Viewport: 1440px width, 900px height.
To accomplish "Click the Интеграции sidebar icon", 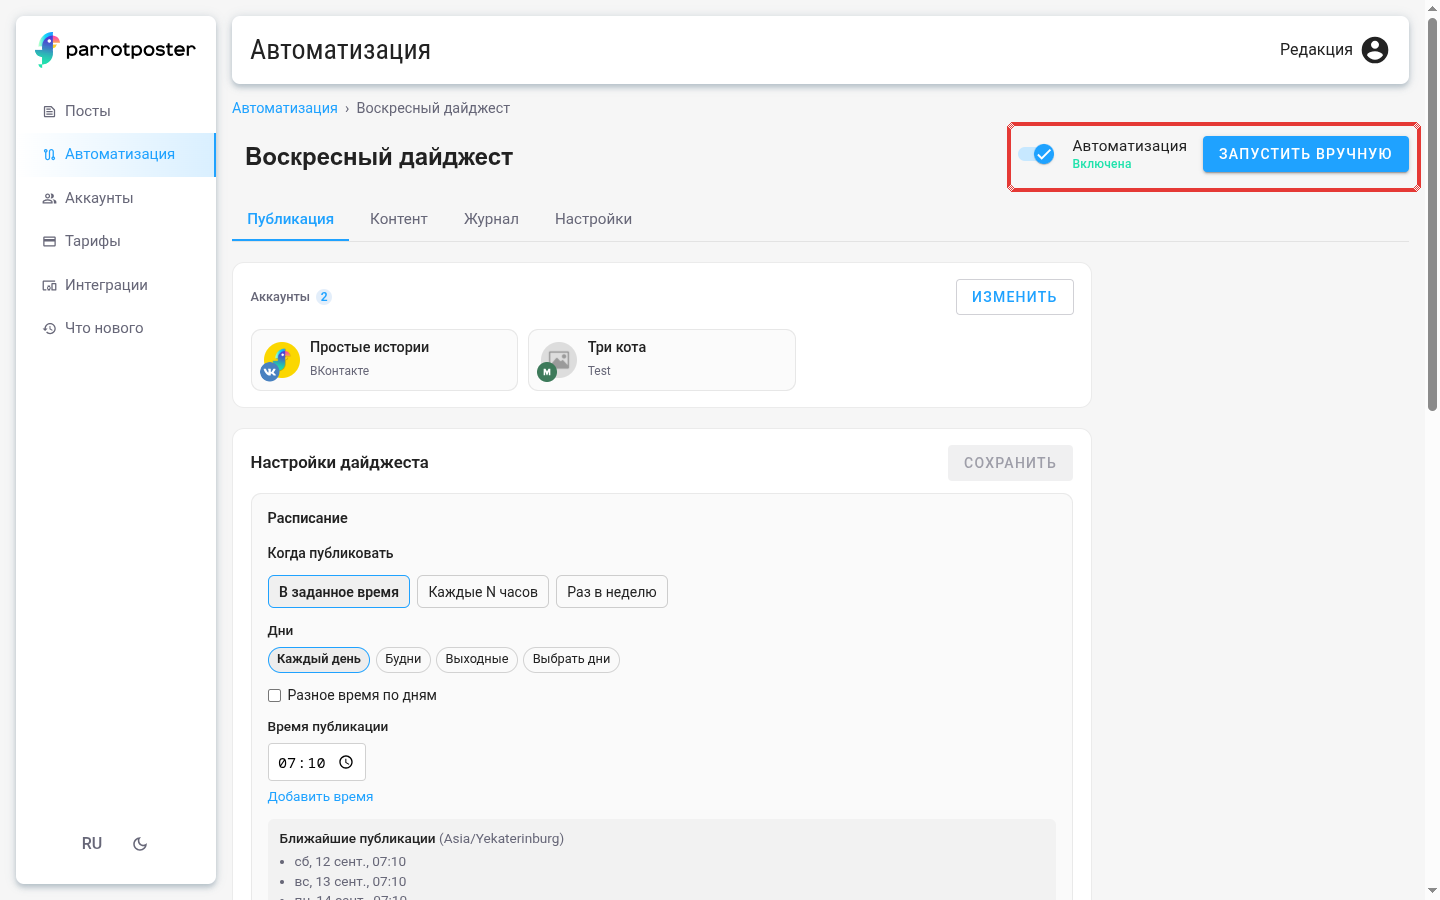I will tap(49, 286).
